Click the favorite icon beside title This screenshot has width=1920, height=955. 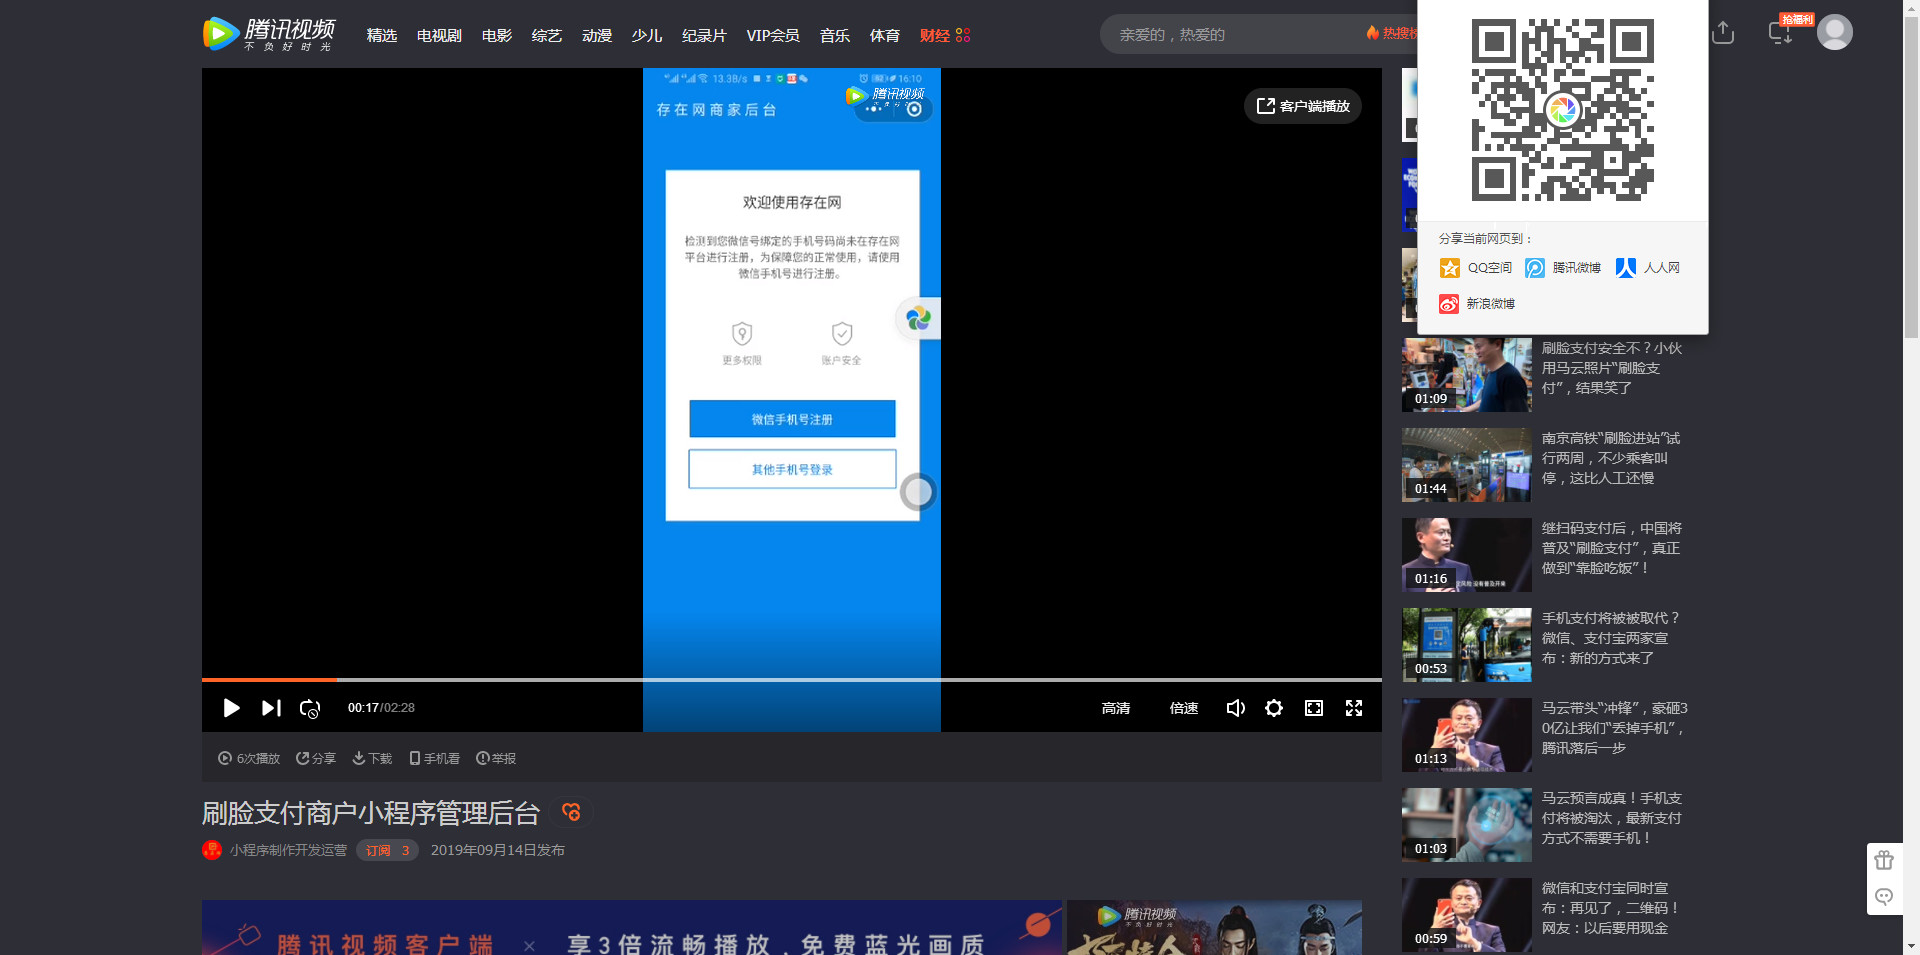coord(571,812)
